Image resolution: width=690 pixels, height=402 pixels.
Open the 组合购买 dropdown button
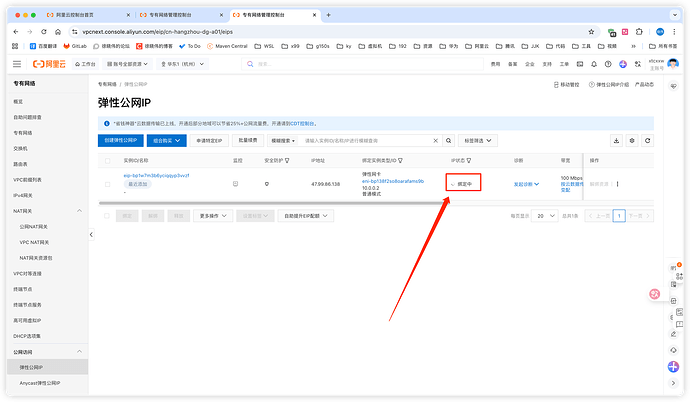167,141
